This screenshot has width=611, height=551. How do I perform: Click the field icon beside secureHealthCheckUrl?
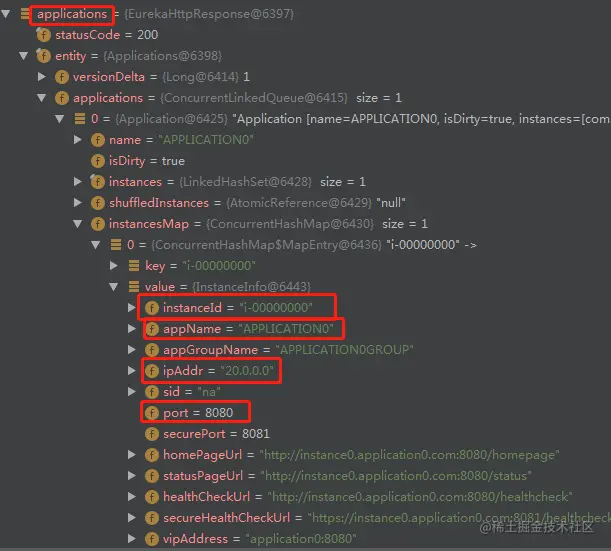[x=152, y=518]
